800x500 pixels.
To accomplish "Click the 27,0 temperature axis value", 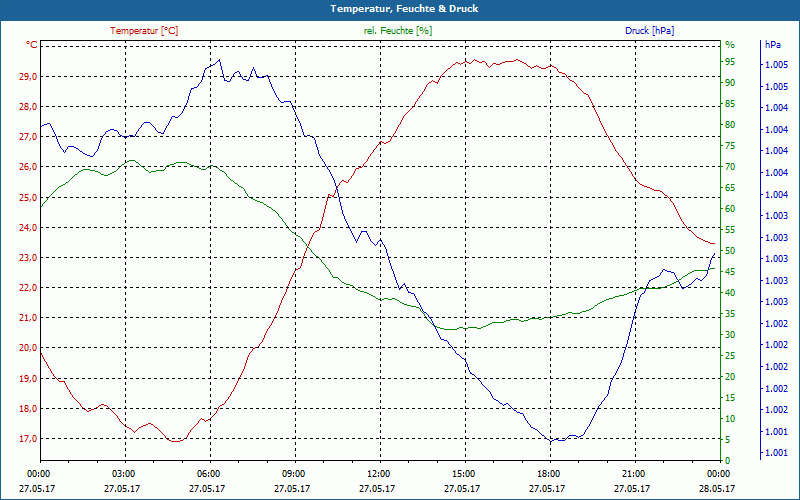I will coord(28,137).
